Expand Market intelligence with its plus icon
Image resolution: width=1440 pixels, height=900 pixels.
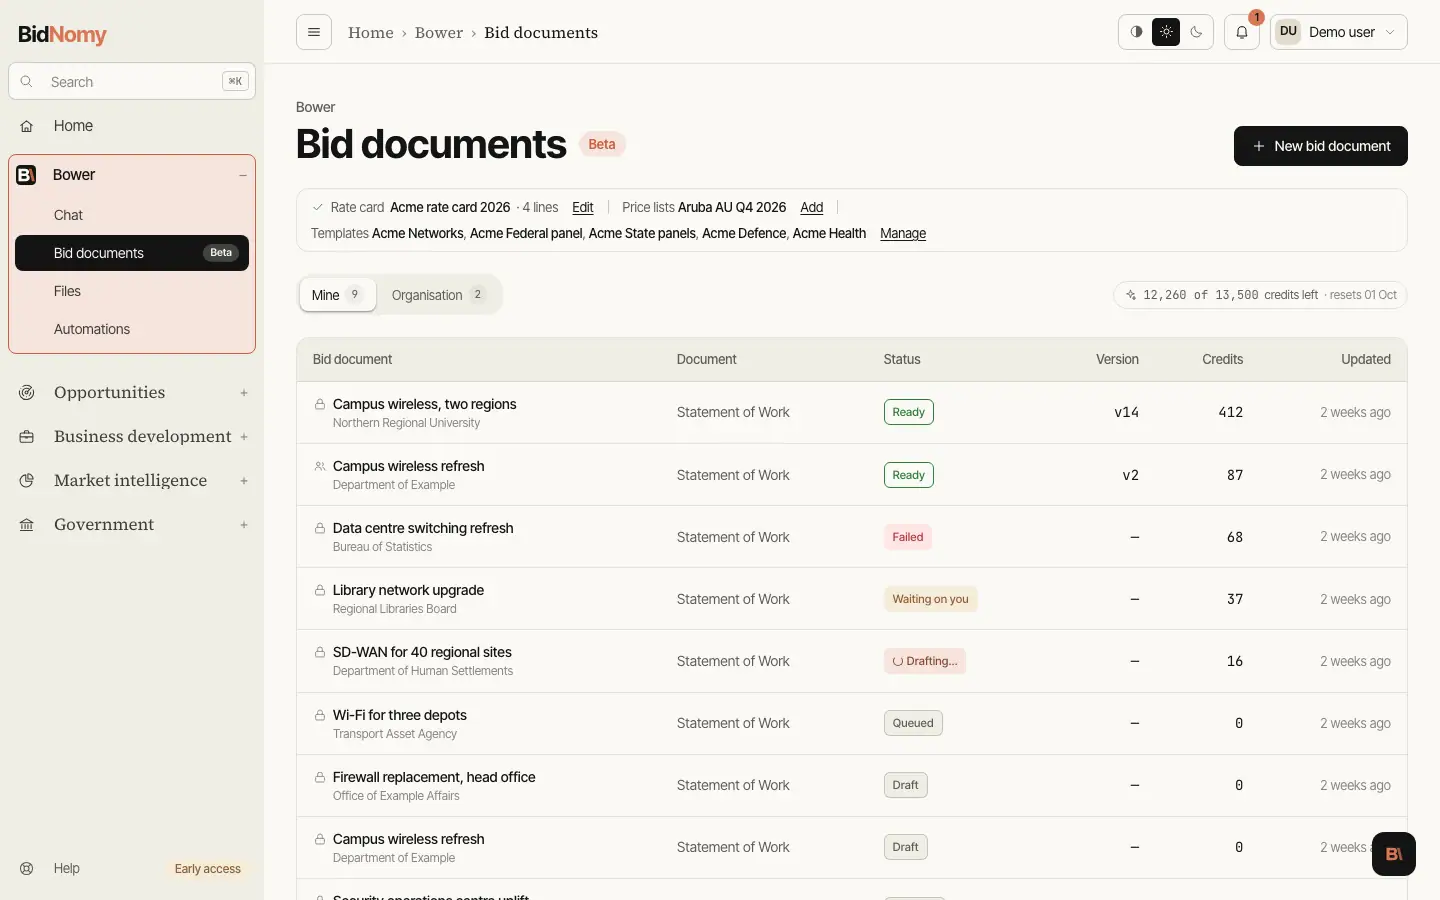click(x=244, y=481)
